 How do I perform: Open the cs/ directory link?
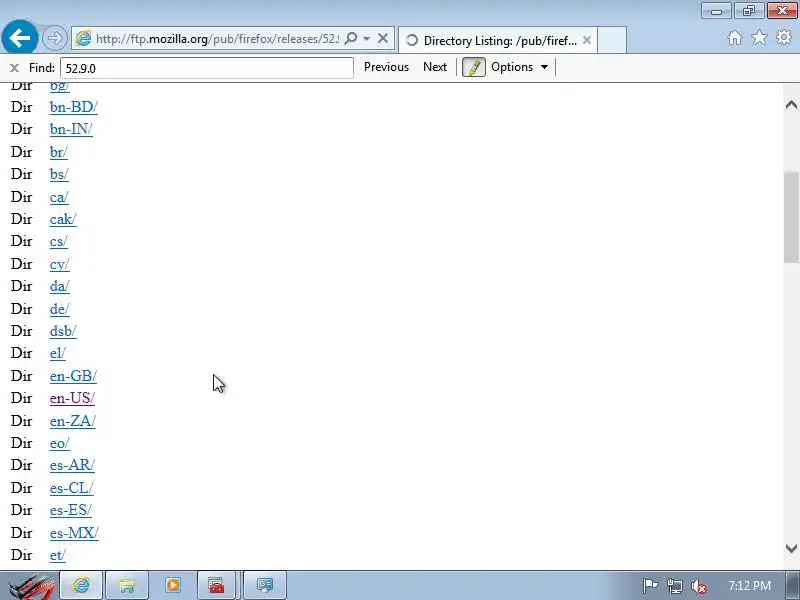point(58,241)
